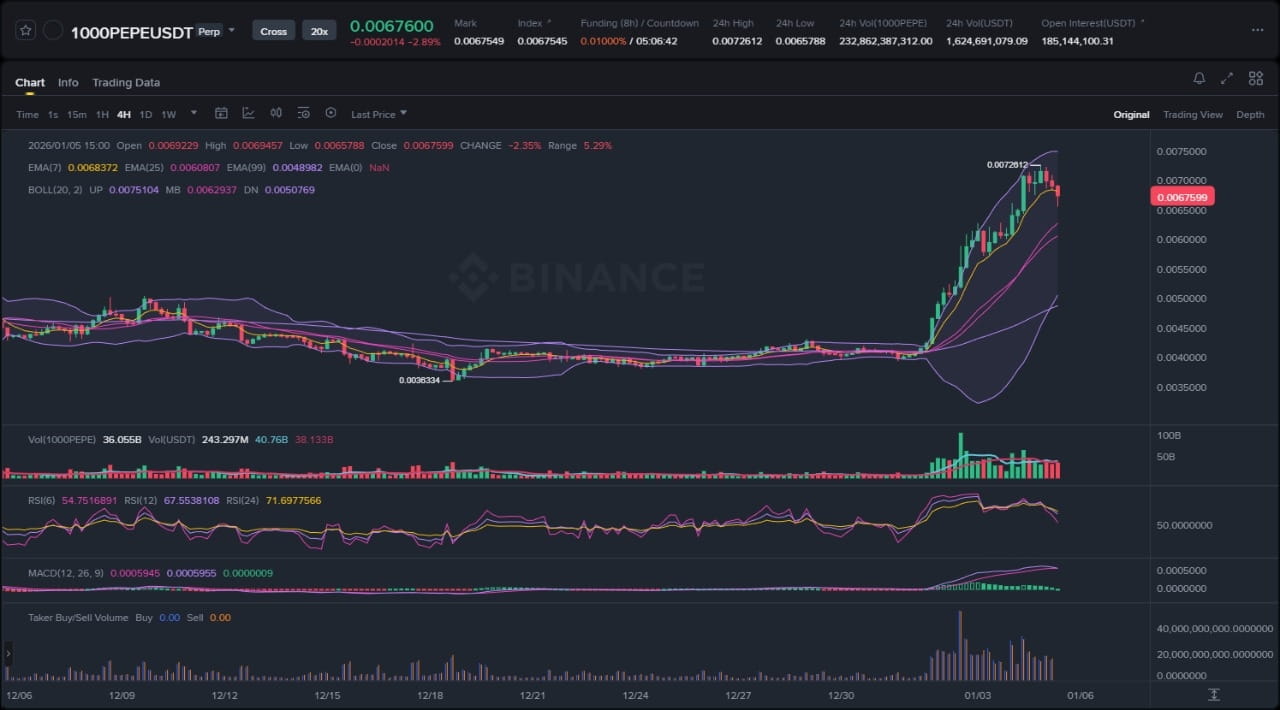Image resolution: width=1280 pixels, height=710 pixels.
Task: Click the Index price label
Action: 529,22
